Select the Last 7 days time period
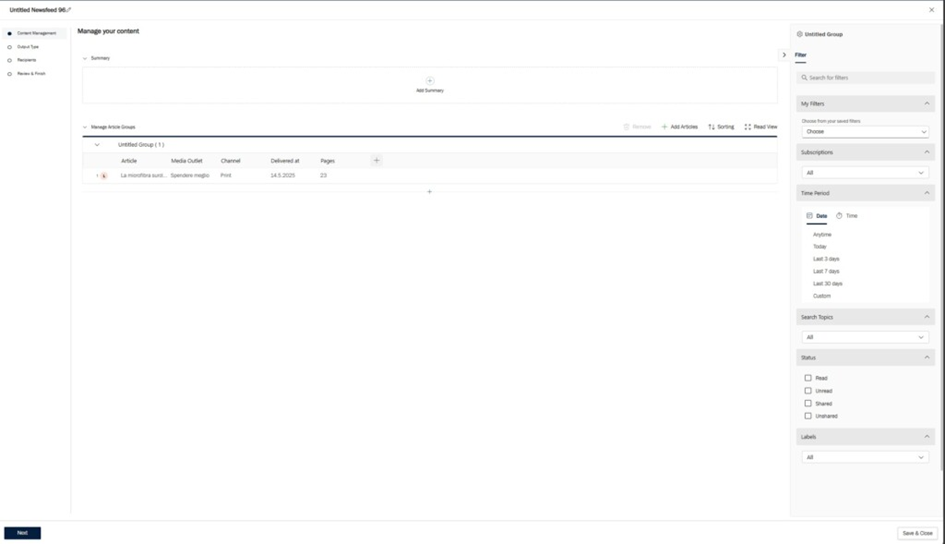The width and height of the screenshot is (945, 544). 826,271
